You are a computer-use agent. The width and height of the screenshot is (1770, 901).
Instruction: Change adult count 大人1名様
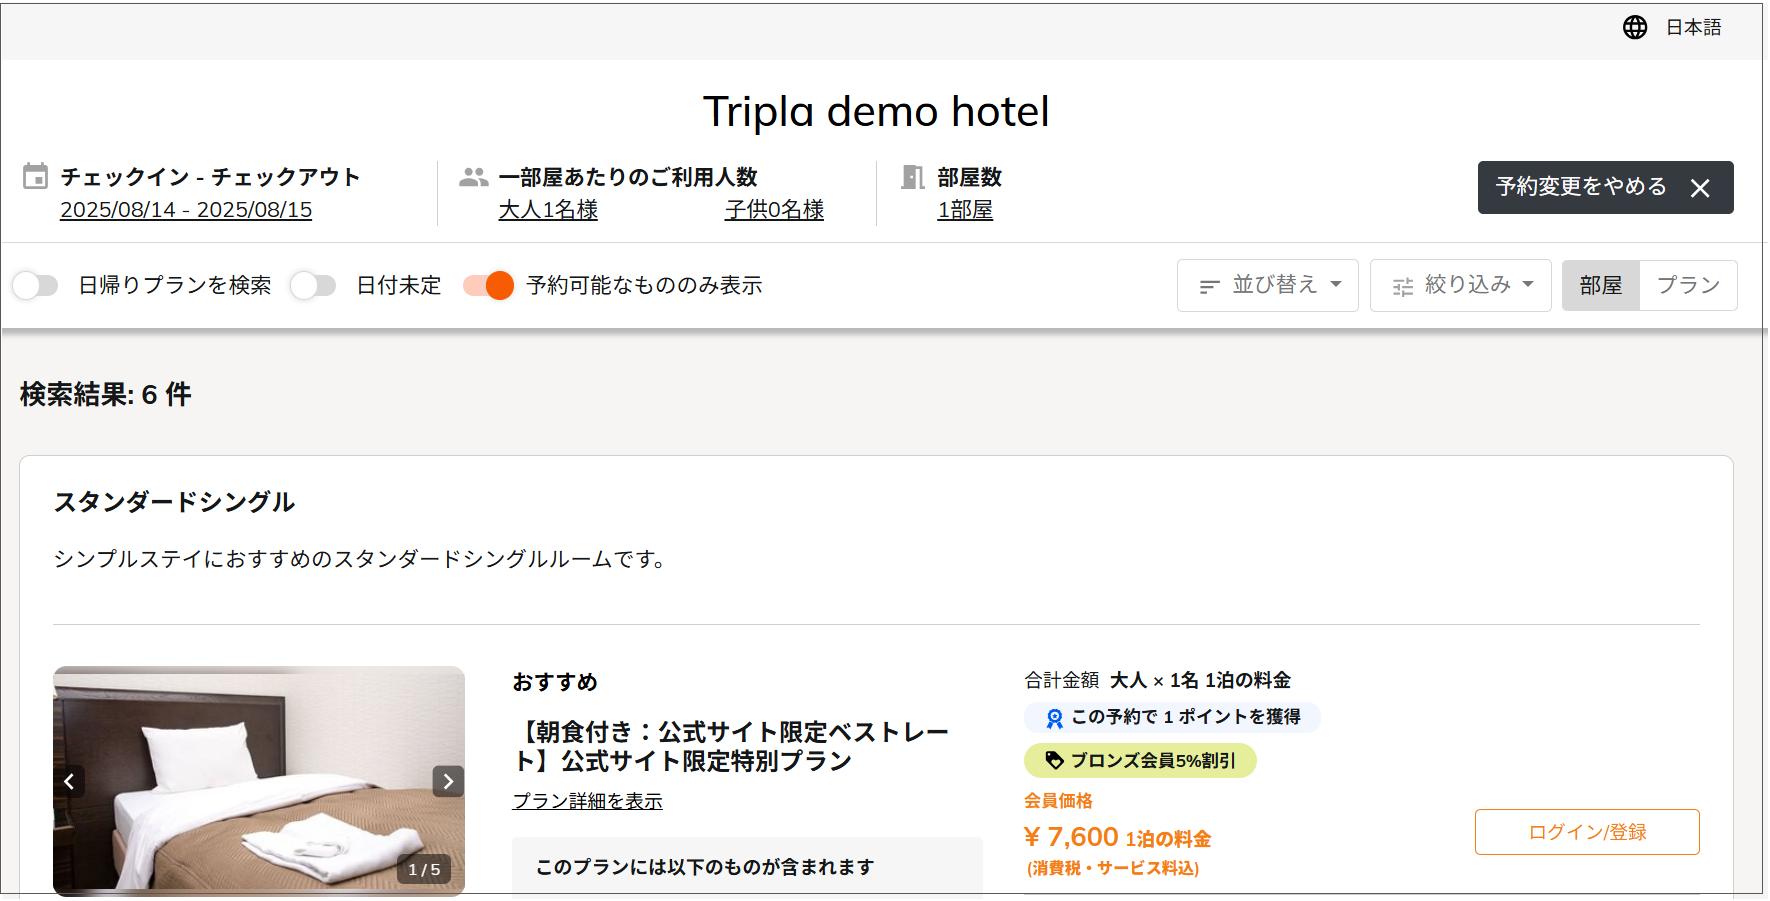click(x=548, y=210)
